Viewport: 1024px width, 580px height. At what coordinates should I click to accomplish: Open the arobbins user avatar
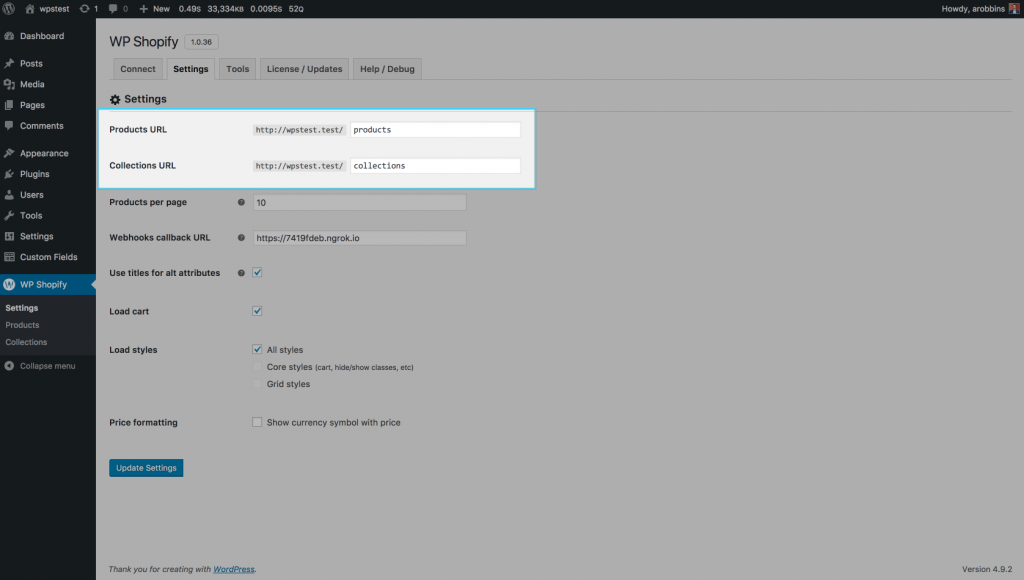(x=1014, y=8)
